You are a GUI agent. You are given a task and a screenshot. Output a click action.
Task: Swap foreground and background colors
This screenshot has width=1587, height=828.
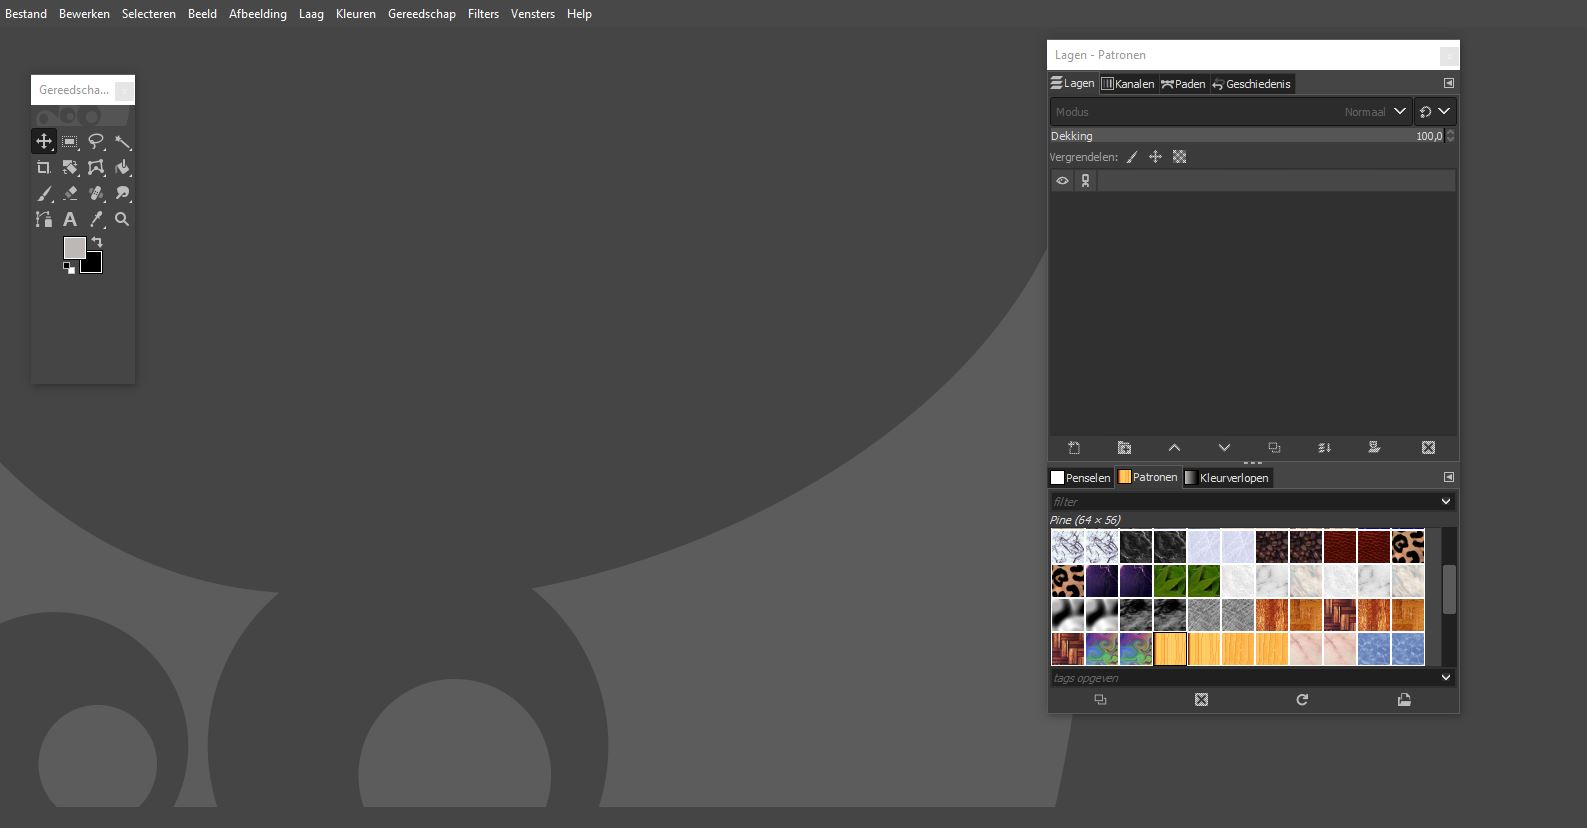[97, 242]
